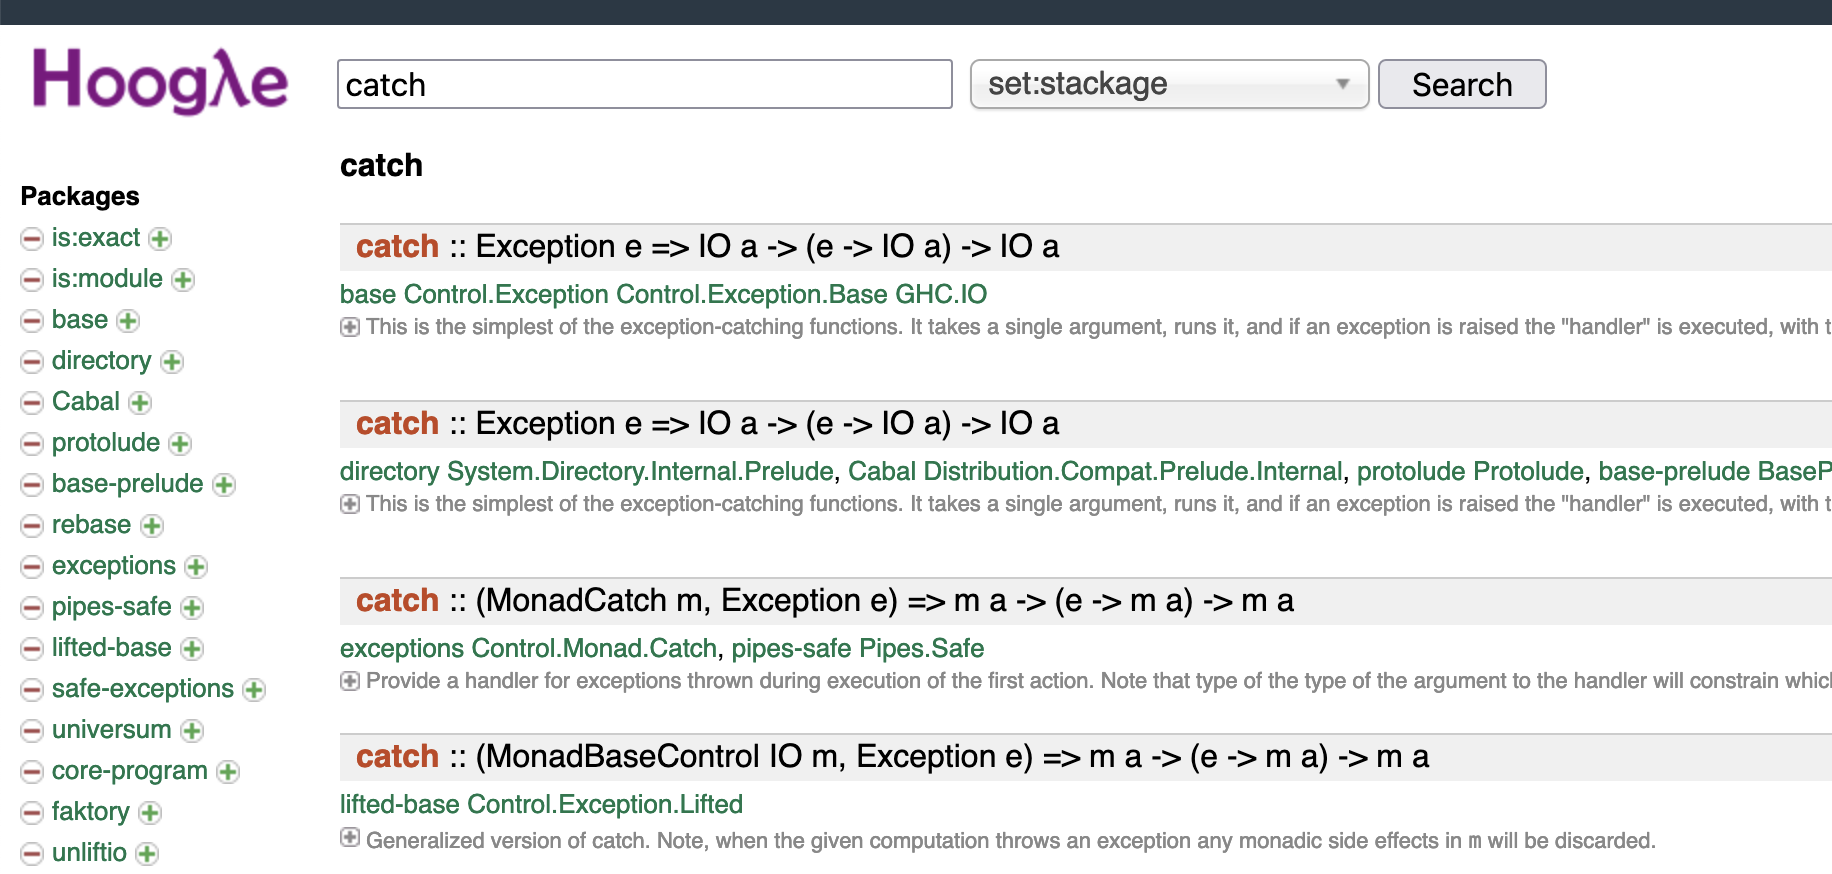Viewport: 1832px width, 874px height.
Task: Include directory package with plus icon
Action: click(x=172, y=362)
